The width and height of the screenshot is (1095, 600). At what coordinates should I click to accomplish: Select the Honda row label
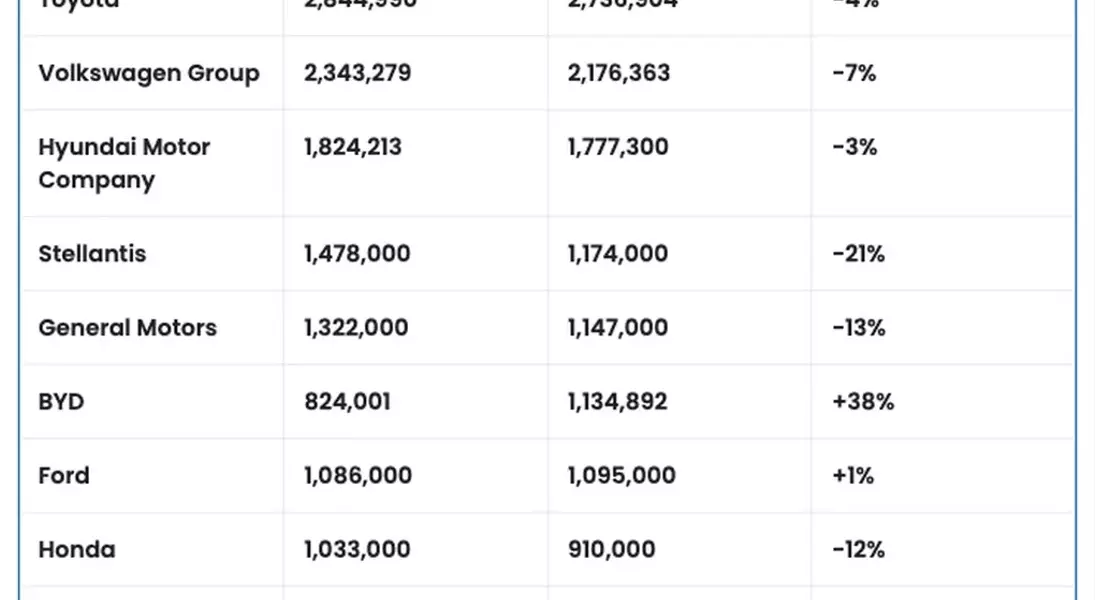[x=77, y=550]
